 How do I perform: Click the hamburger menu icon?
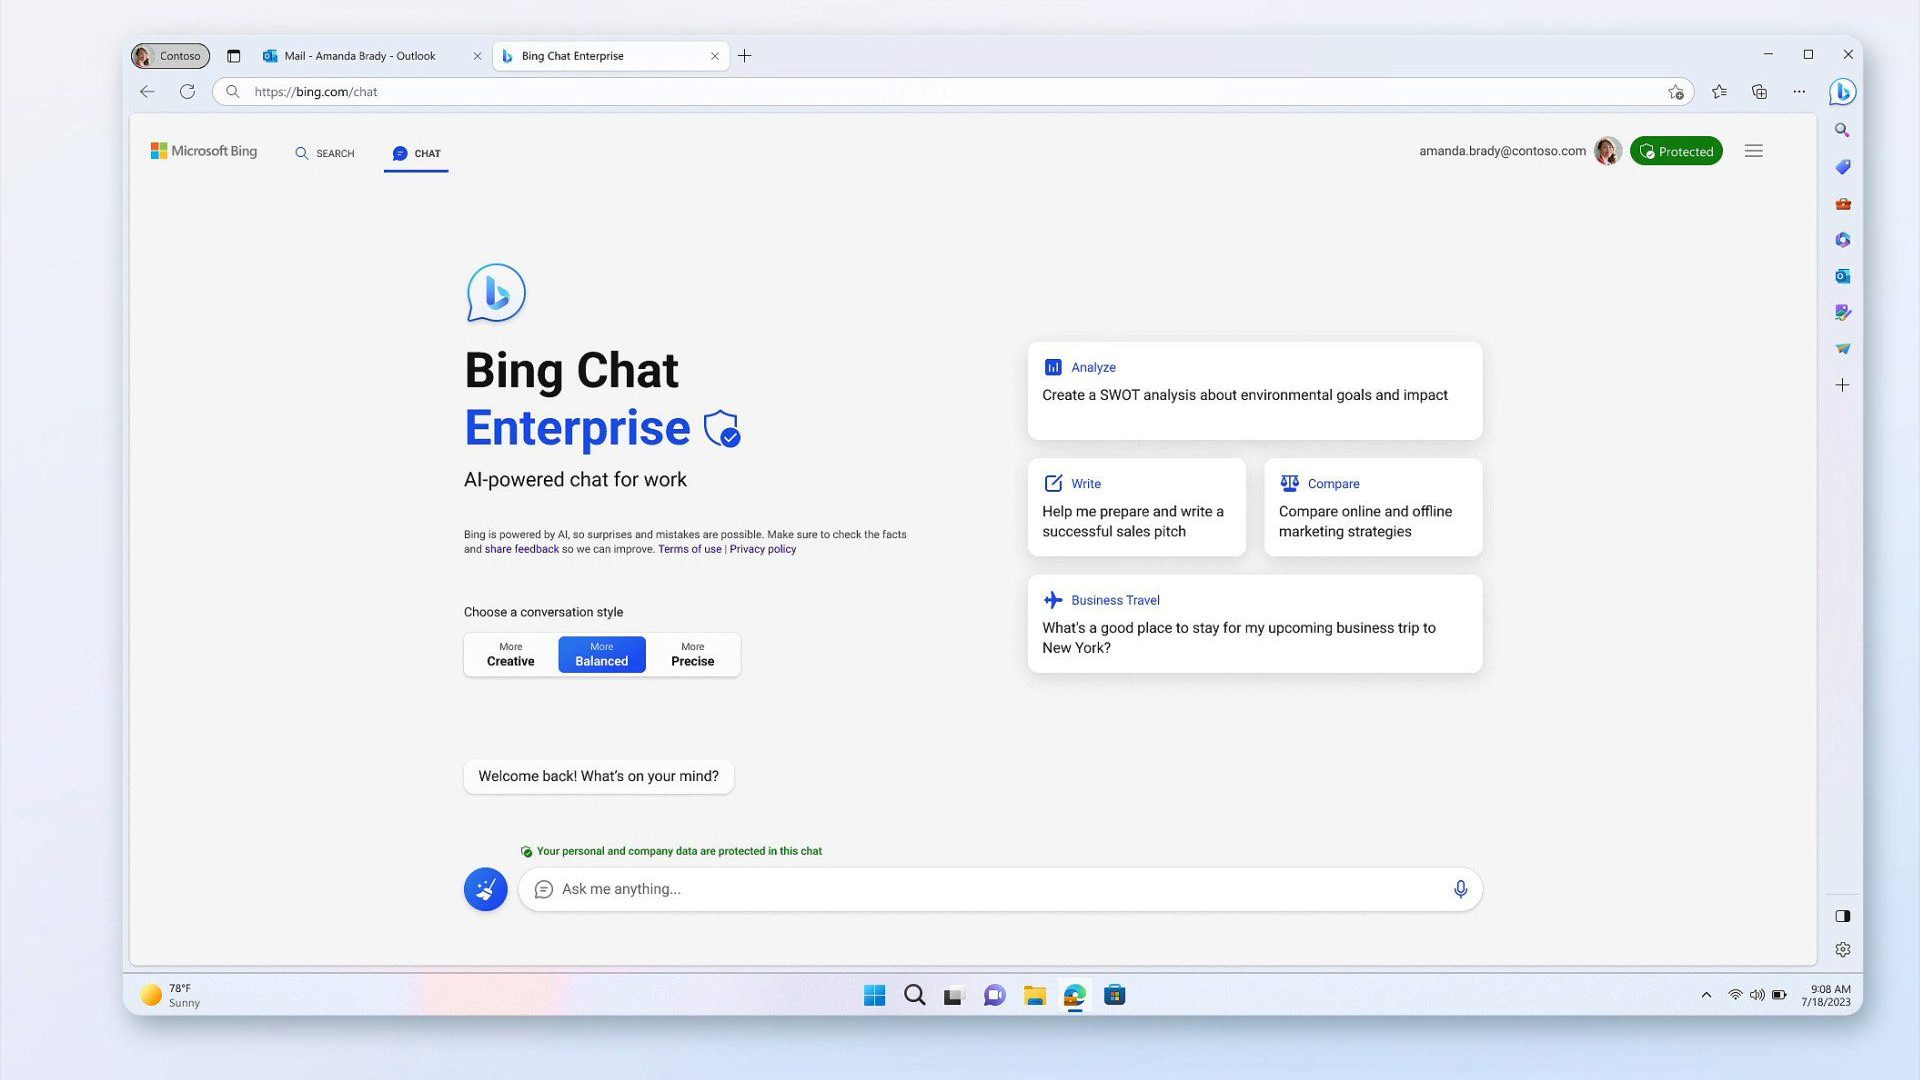[1754, 149]
